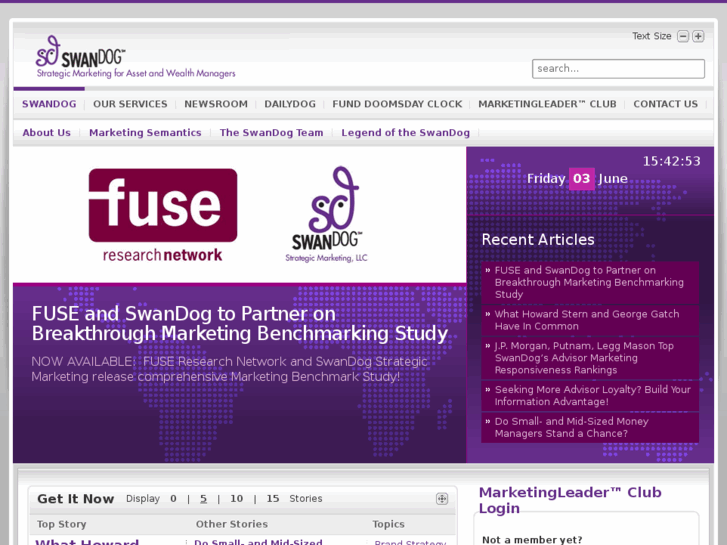Click inside the search field
This screenshot has width=727, height=545.
(618, 69)
